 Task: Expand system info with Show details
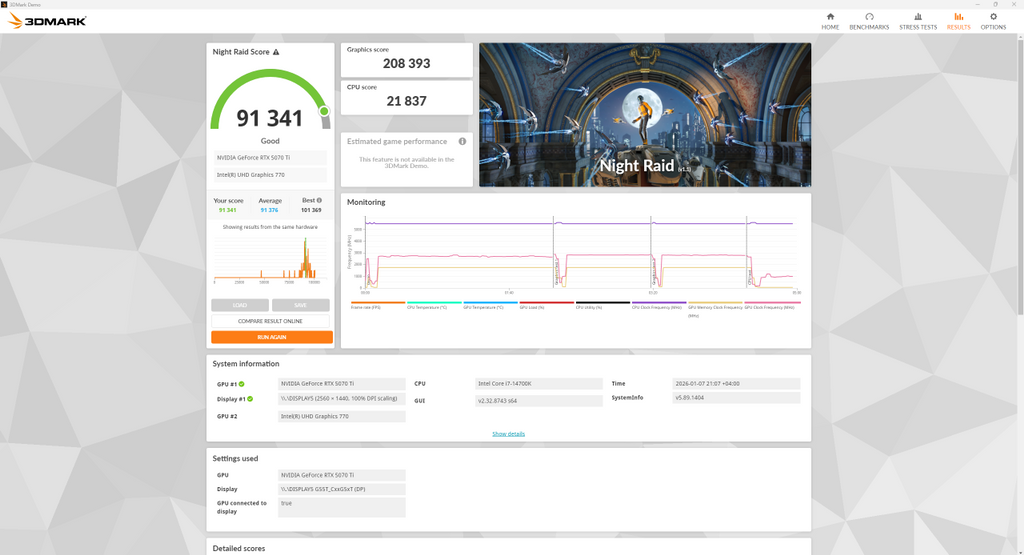(508, 434)
